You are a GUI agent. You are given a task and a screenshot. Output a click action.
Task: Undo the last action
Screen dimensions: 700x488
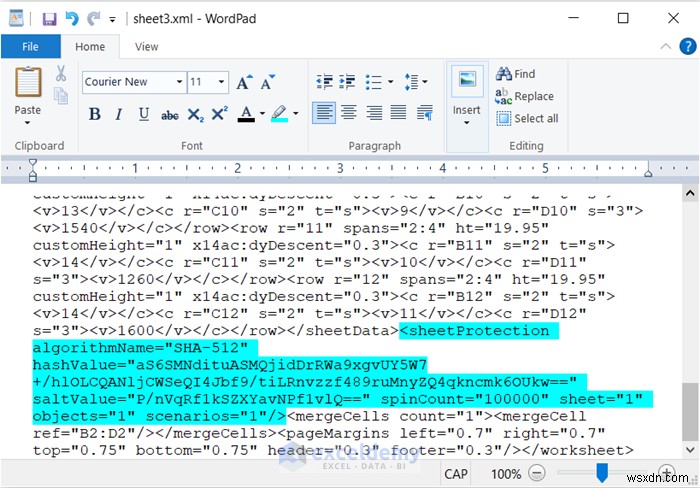click(x=72, y=18)
